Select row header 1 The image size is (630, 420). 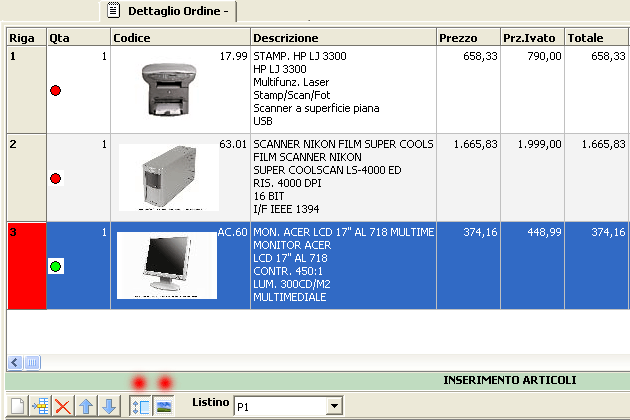27,90
